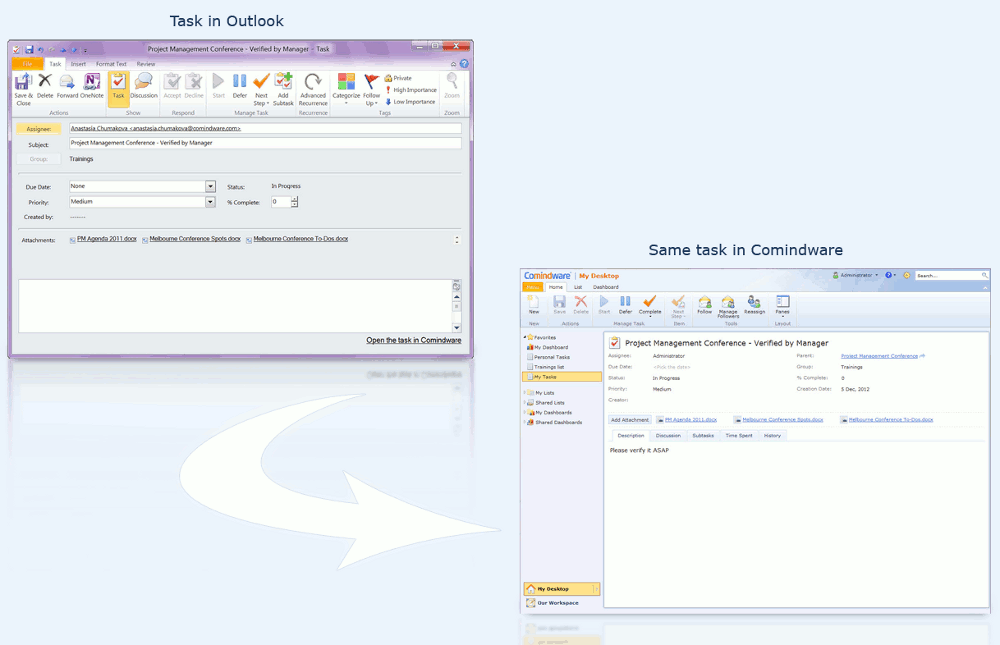Viewport: 1000px width, 645px height.
Task: Click the Open the task in Comindware link
Action: [413, 340]
